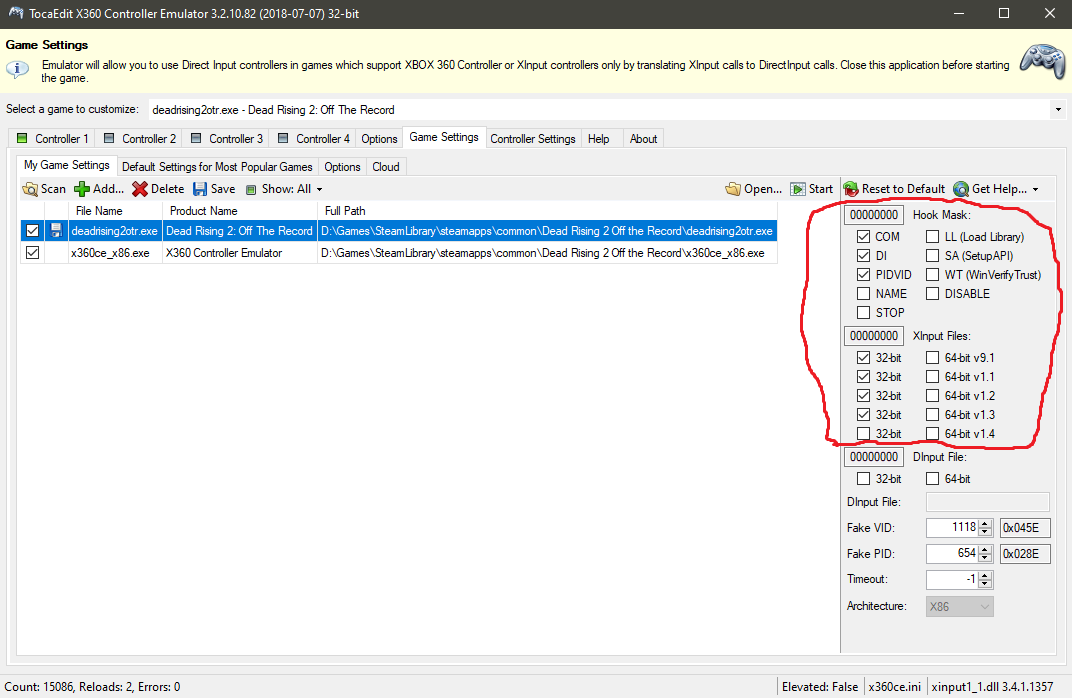Screen dimensions: 1072x698
Task: Toggle the PIDVID hook checkbox
Action: coord(863,275)
